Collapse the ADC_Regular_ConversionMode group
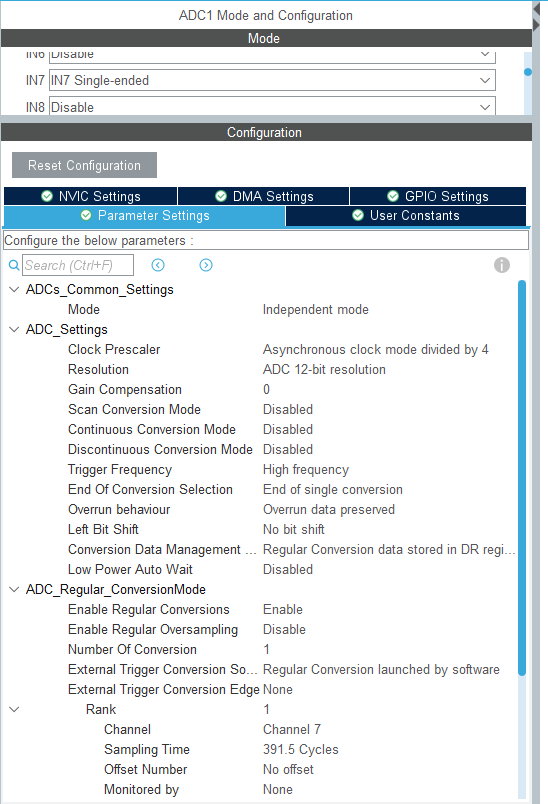The height and width of the screenshot is (804, 548). (14, 590)
